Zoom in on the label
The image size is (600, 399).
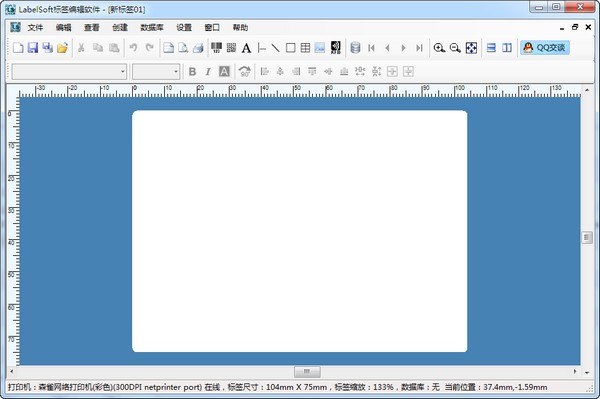click(439, 48)
